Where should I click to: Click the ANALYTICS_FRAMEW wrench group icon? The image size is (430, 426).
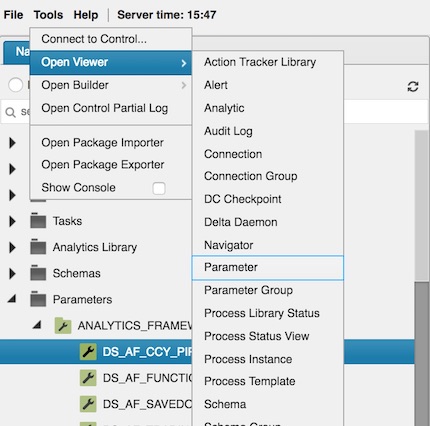[63, 326]
